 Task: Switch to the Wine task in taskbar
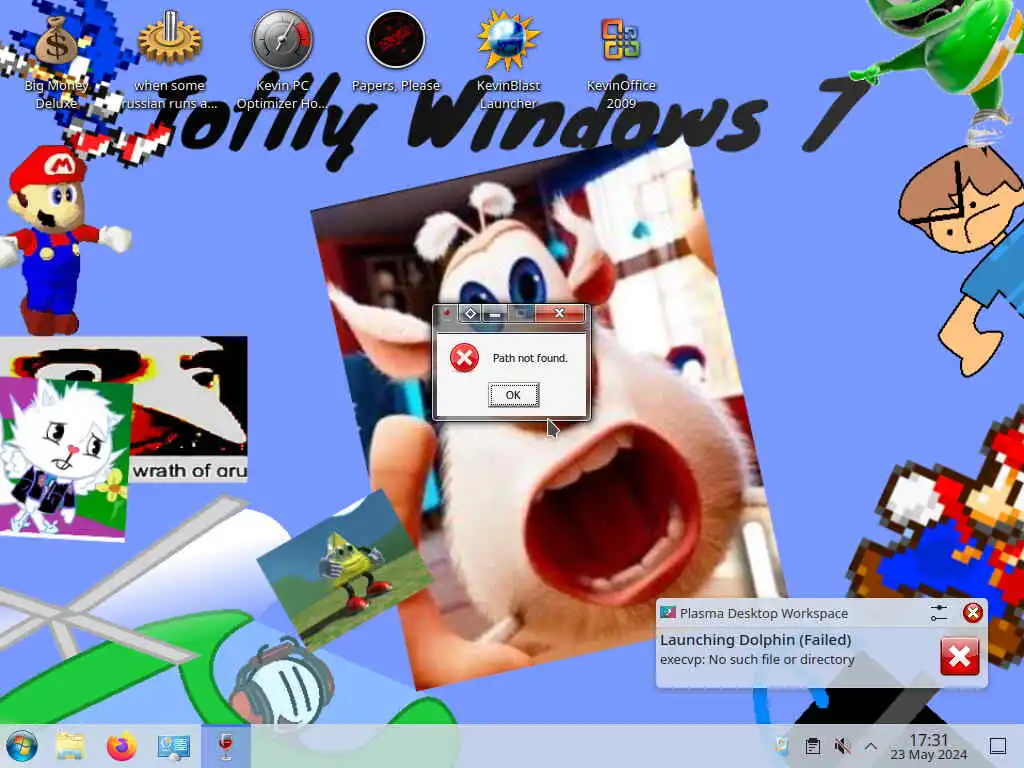click(x=226, y=746)
